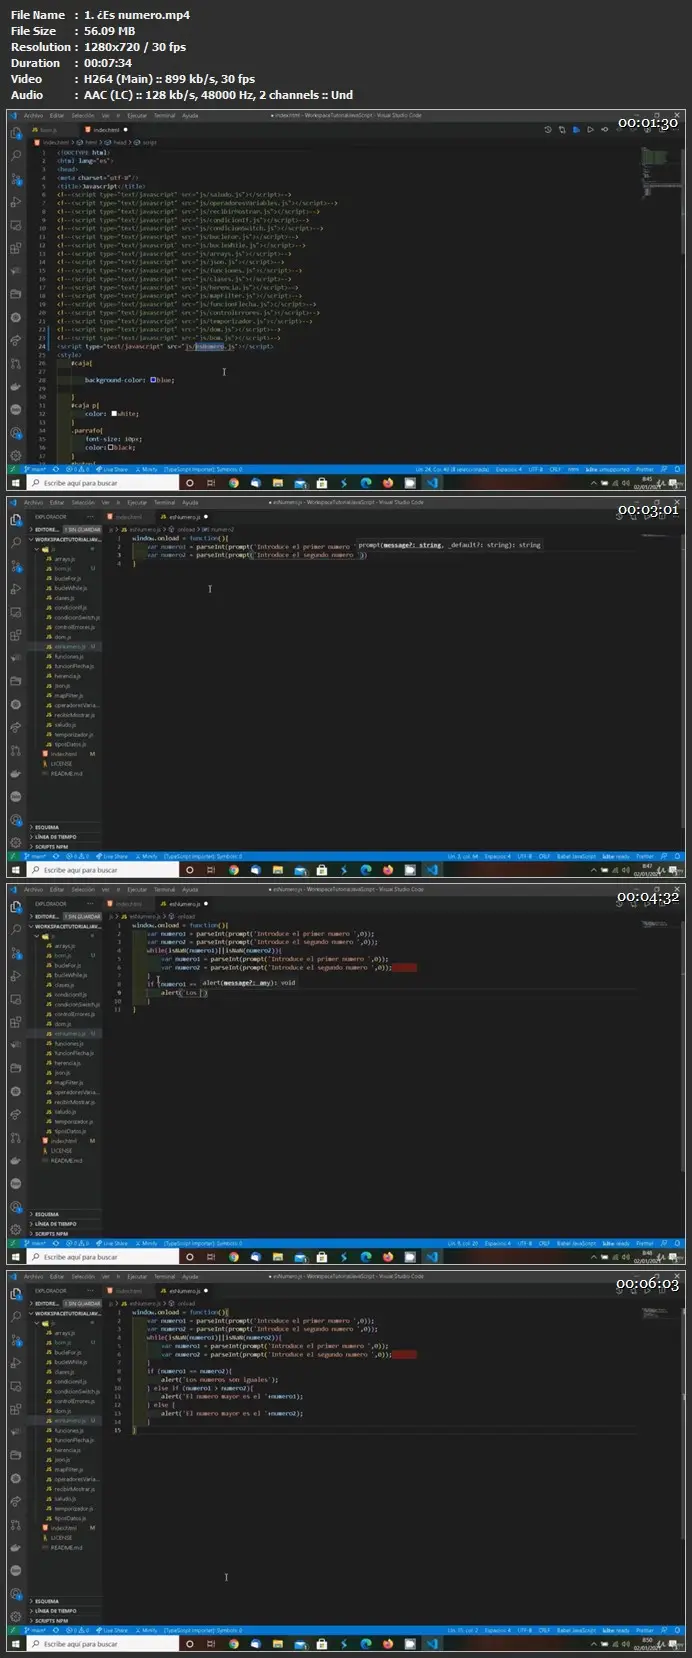Open Search icon in 00:01:30 frame activity bar
The height and width of the screenshot is (1658, 692).
pyautogui.click(x=15, y=156)
